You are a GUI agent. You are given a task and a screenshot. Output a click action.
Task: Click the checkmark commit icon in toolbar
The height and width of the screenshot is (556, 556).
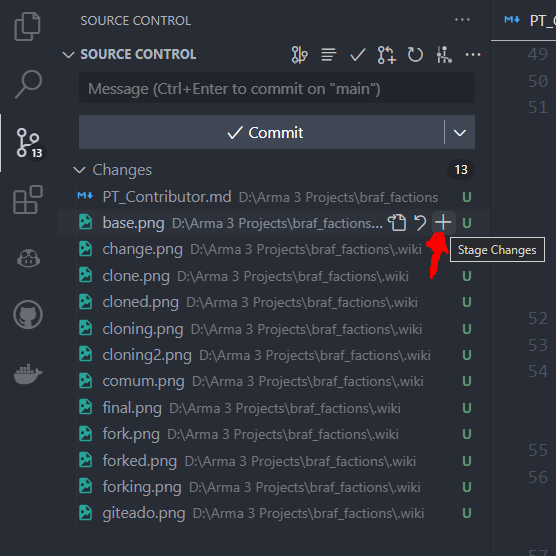tap(357, 55)
